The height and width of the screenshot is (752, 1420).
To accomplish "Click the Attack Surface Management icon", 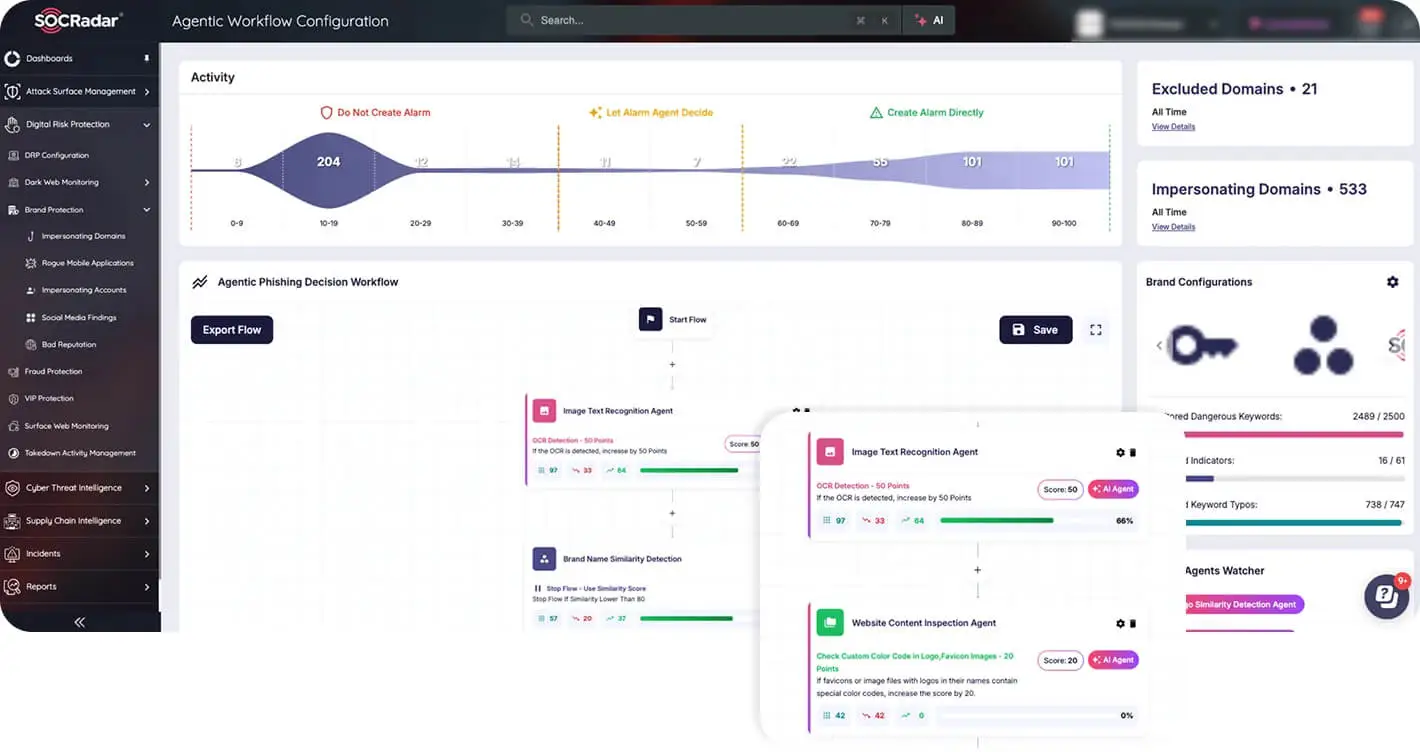I will point(12,91).
